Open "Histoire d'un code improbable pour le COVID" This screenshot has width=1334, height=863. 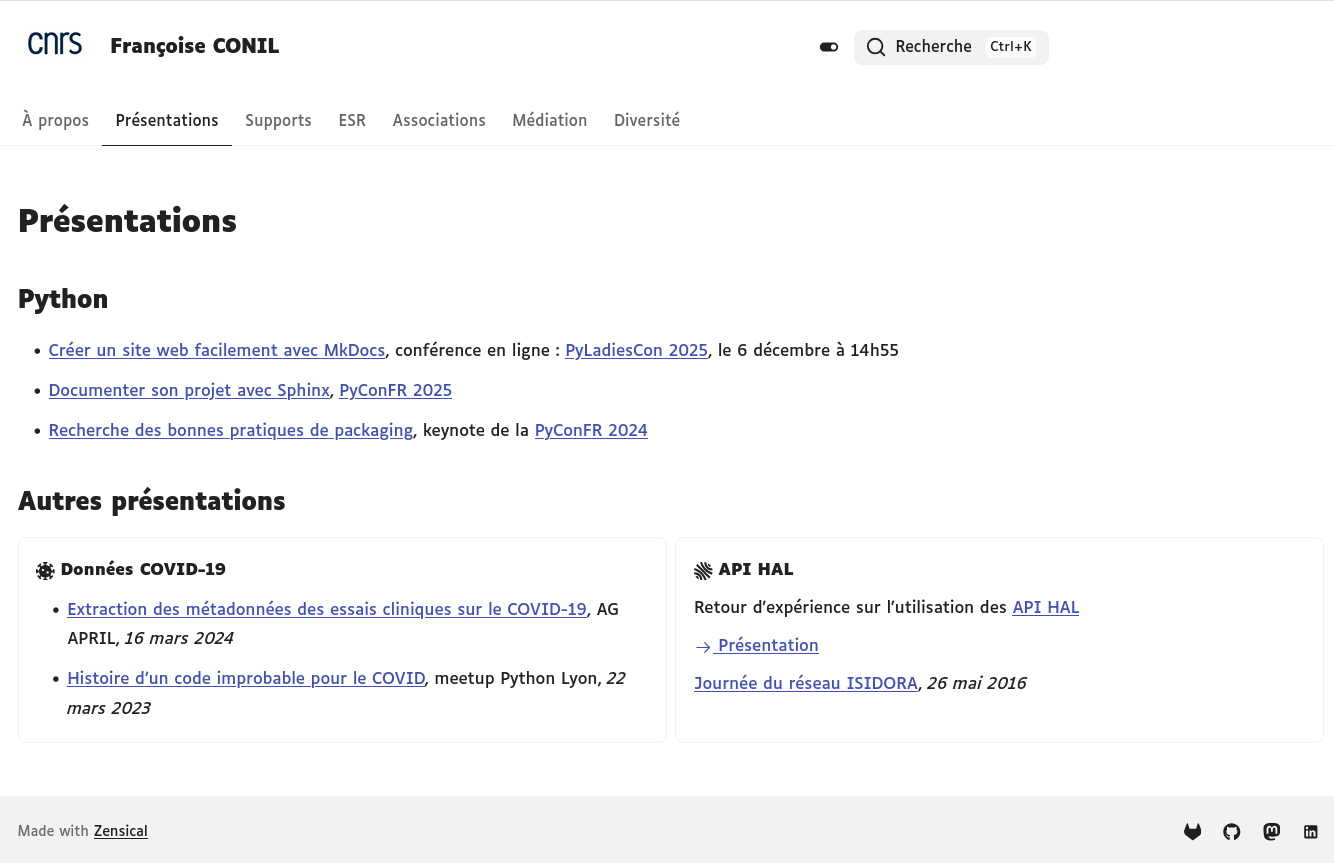(246, 678)
